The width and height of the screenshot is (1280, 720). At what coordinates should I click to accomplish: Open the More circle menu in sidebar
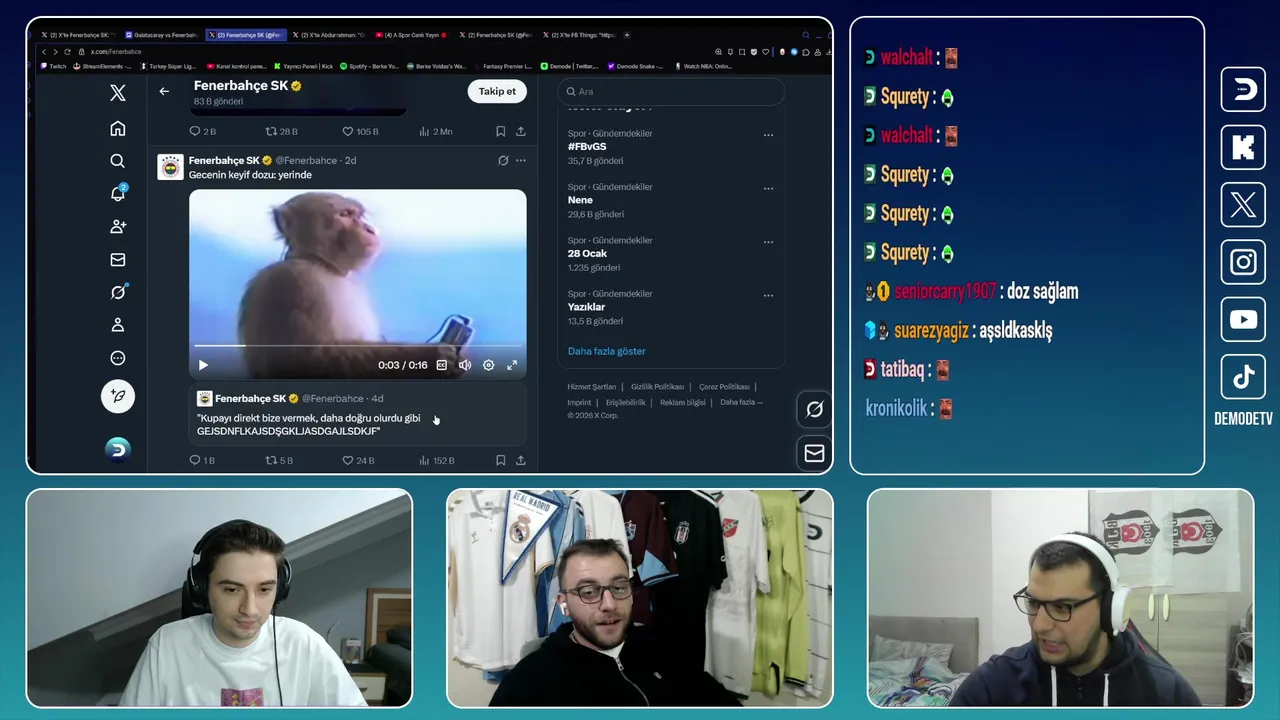click(118, 358)
